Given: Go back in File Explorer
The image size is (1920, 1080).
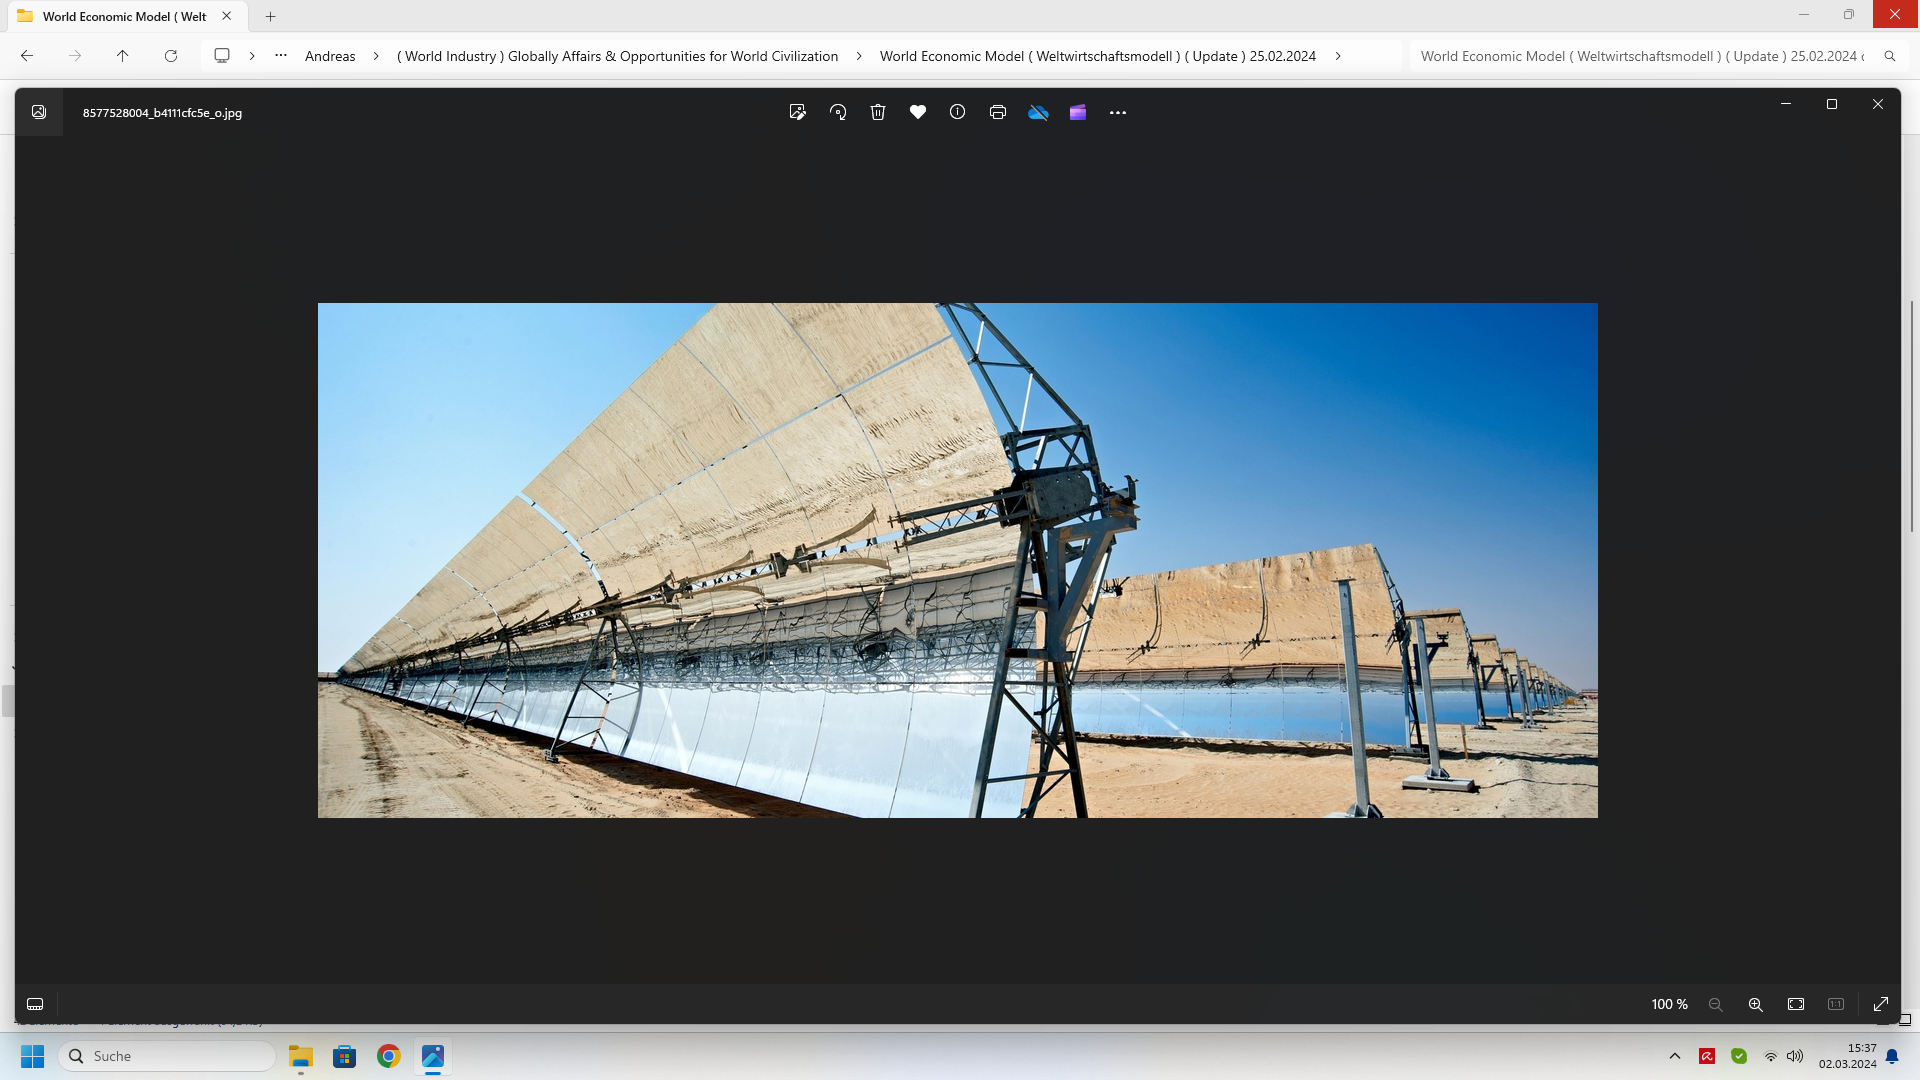Looking at the screenshot, I should [27, 56].
